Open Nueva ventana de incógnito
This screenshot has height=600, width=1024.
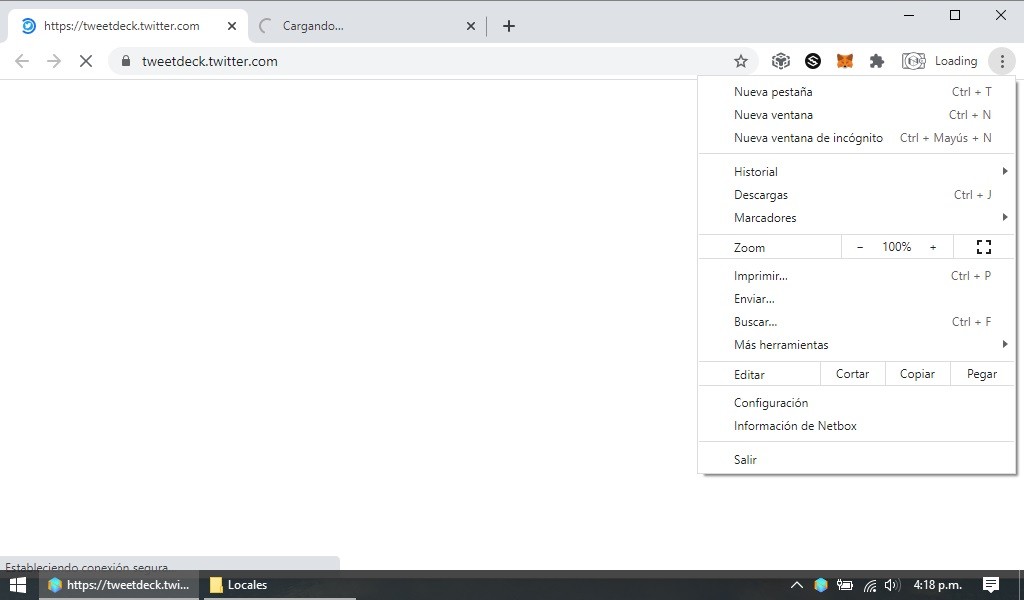click(857, 138)
